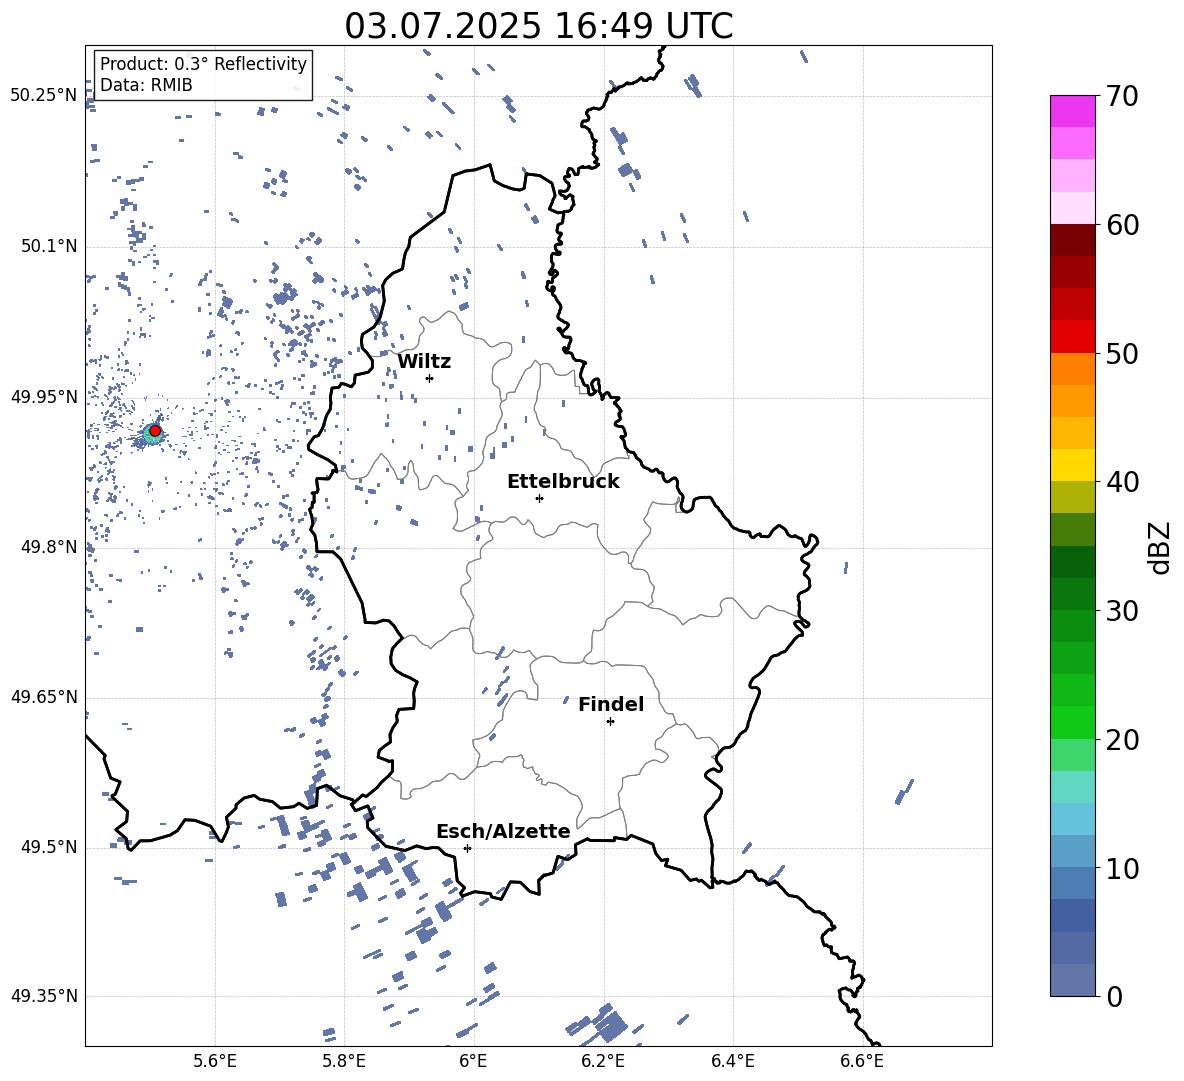Click the Ettelbruck city label
1184x1081 pixels.
coord(563,482)
